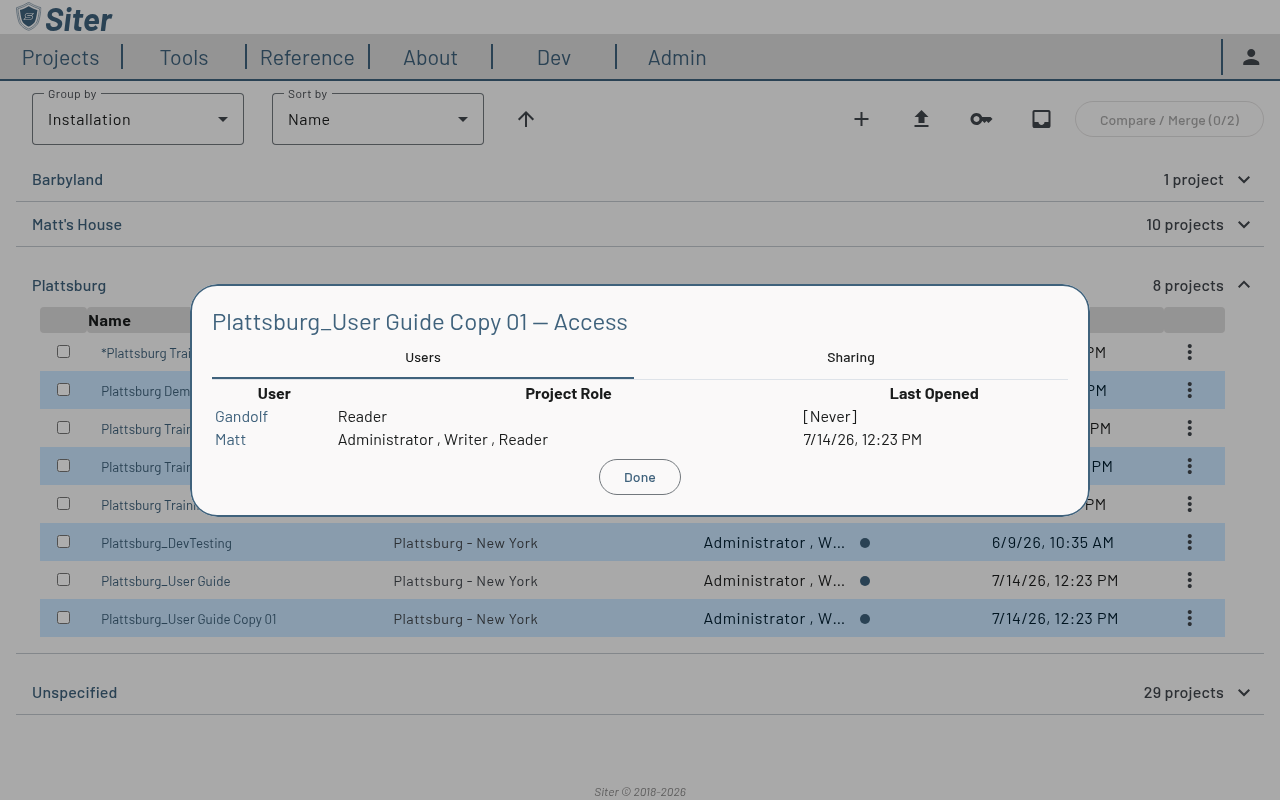Viewport: 1280px width, 800px height.
Task: Click Gandolf's 'Reader' role text
Action: pos(362,416)
